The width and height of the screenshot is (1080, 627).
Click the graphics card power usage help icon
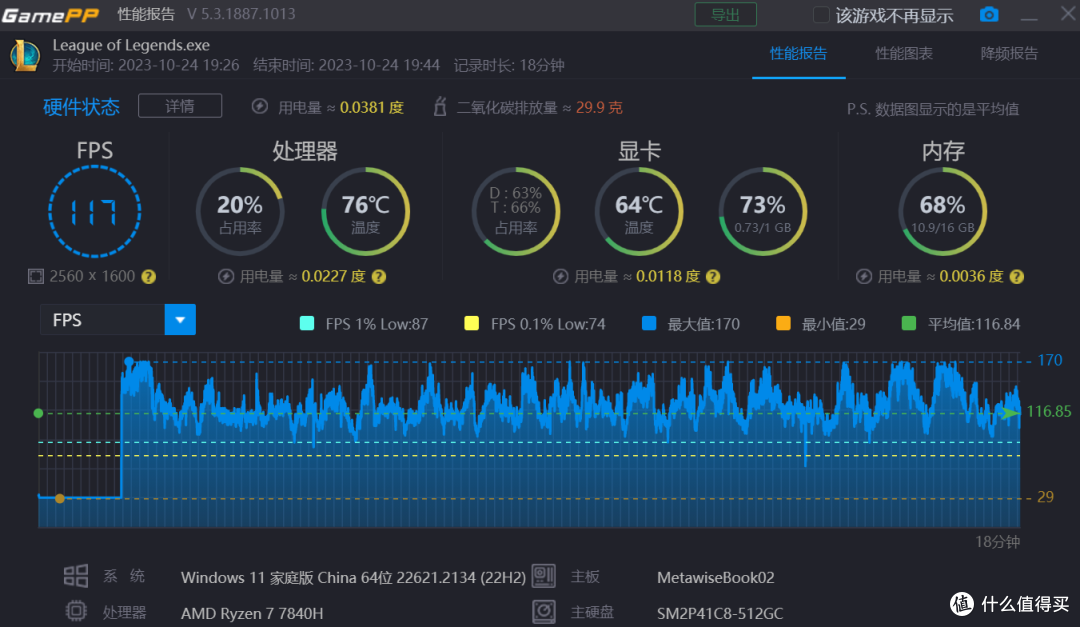(x=714, y=277)
